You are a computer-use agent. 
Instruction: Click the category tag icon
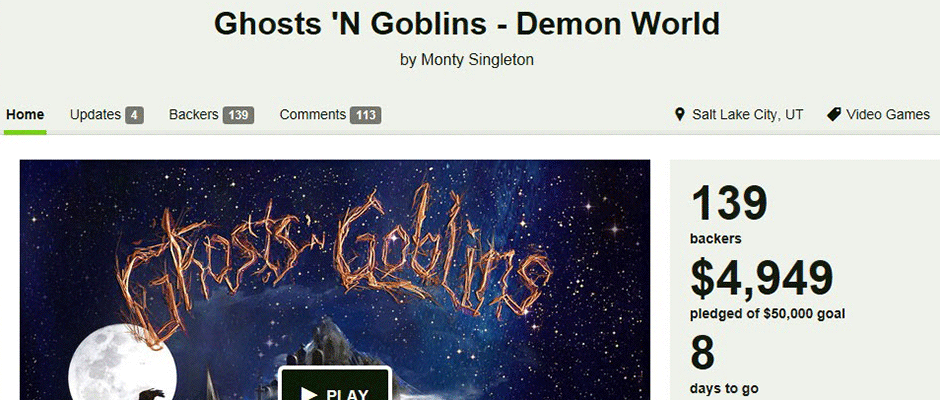click(x=834, y=114)
